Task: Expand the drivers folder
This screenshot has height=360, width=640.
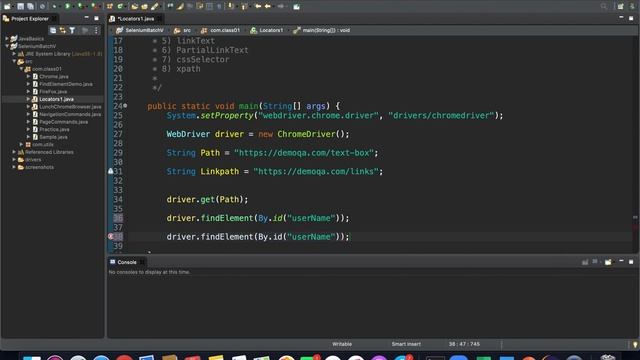Action: [x=14, y=160]
